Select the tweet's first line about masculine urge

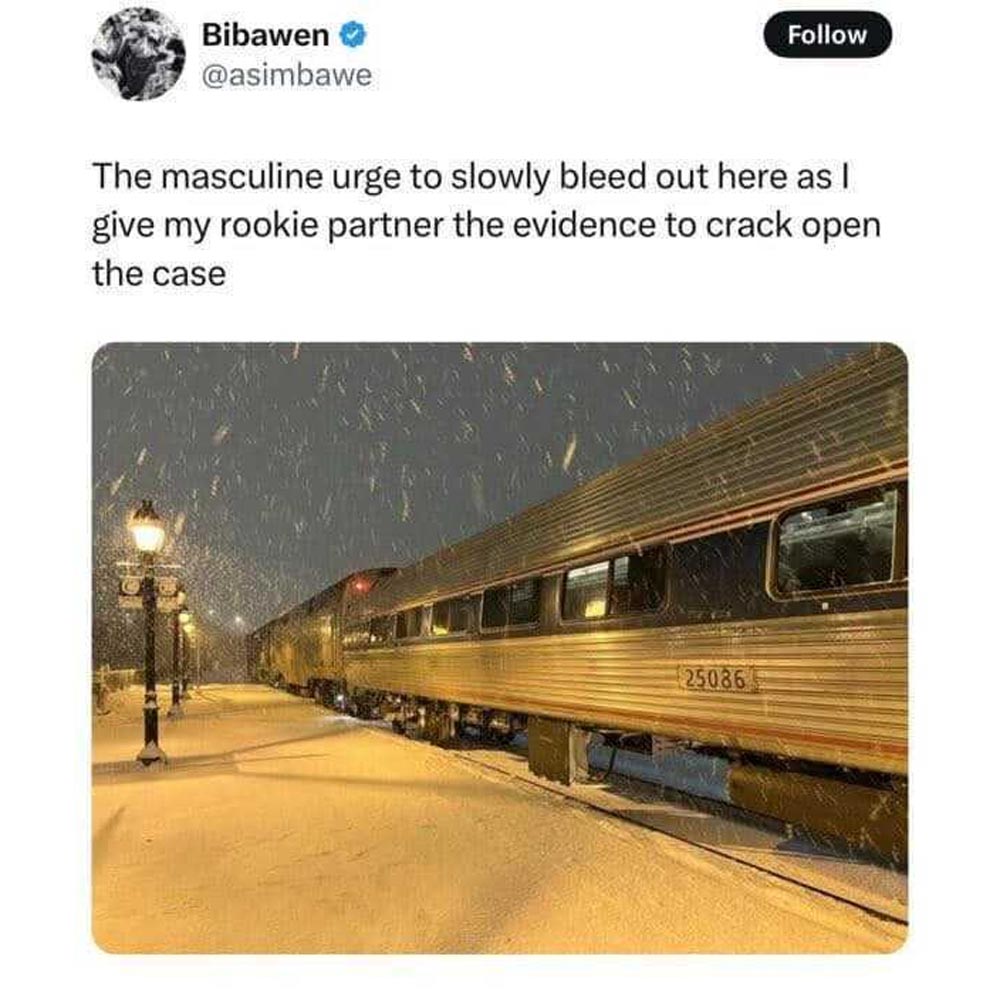(x=471, y=177)
